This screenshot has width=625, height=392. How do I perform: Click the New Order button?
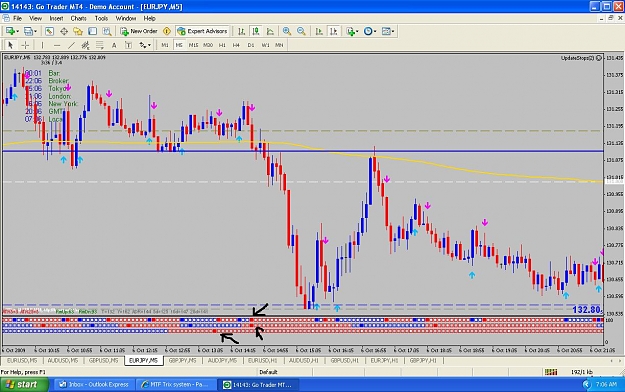[139, 31]
